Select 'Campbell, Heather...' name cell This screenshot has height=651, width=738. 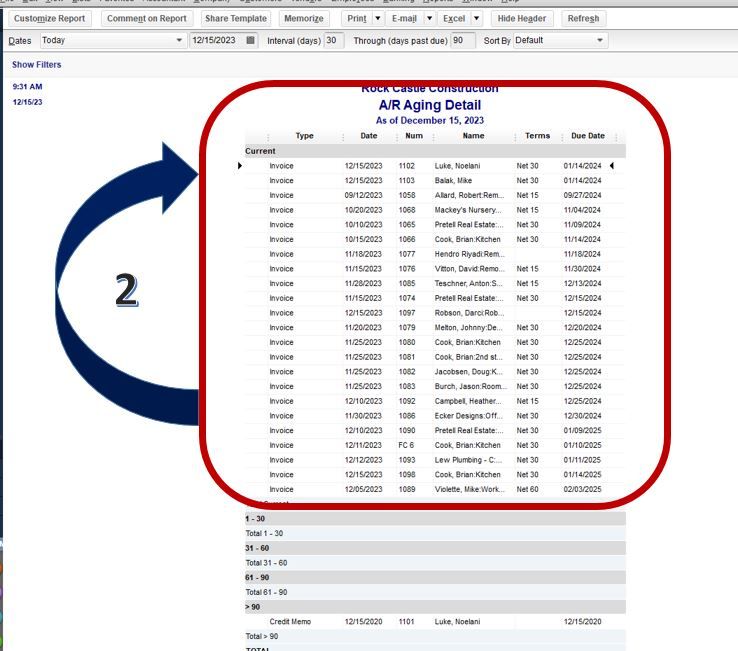point(468,401)
